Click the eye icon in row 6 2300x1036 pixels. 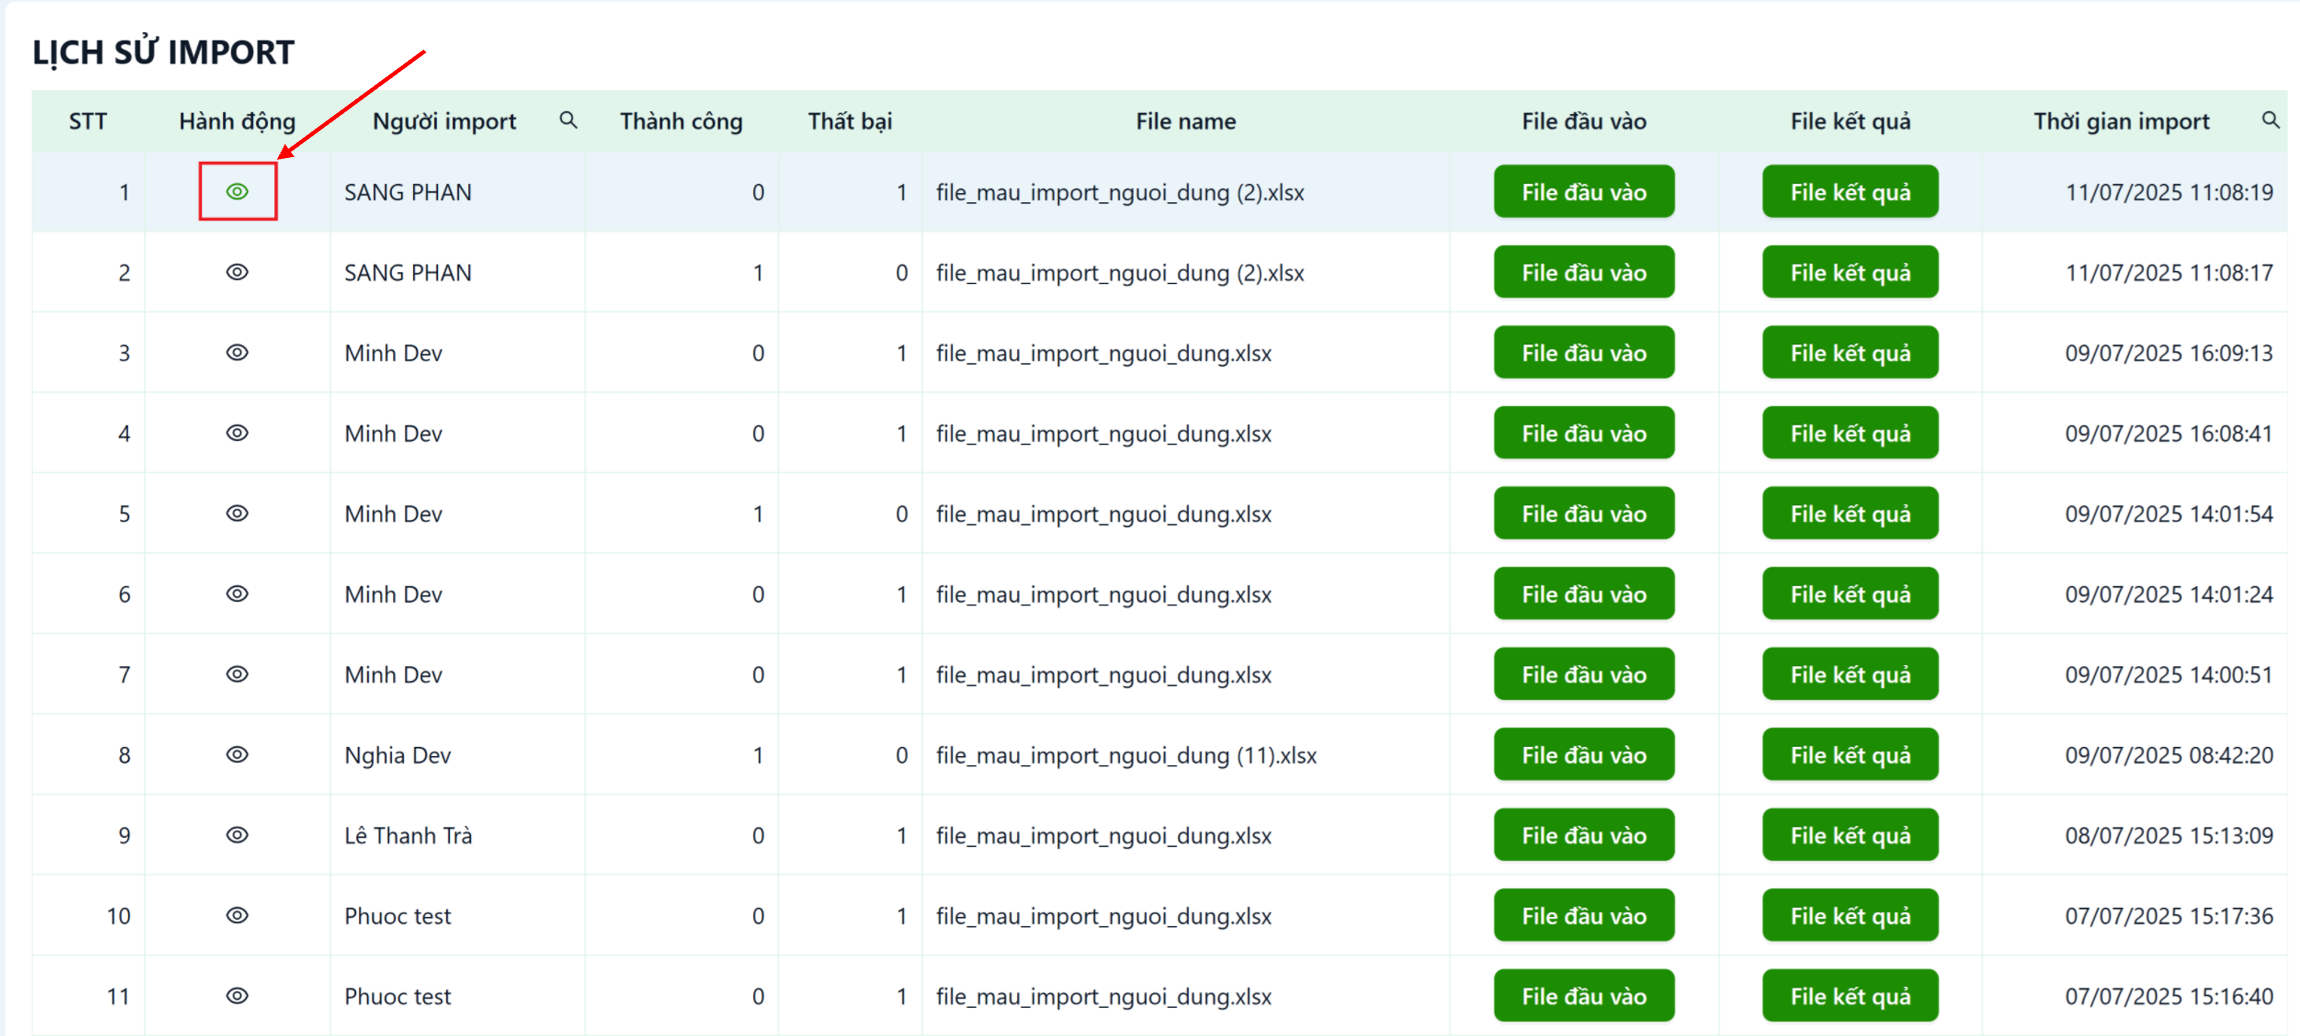point(237,594)
